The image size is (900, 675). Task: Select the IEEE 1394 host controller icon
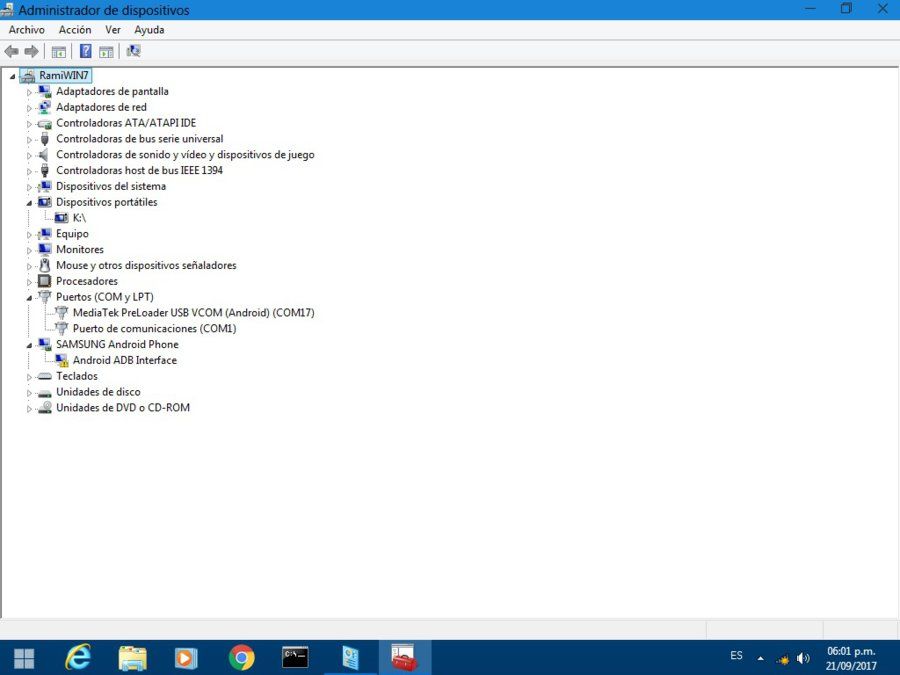[45, 170]
